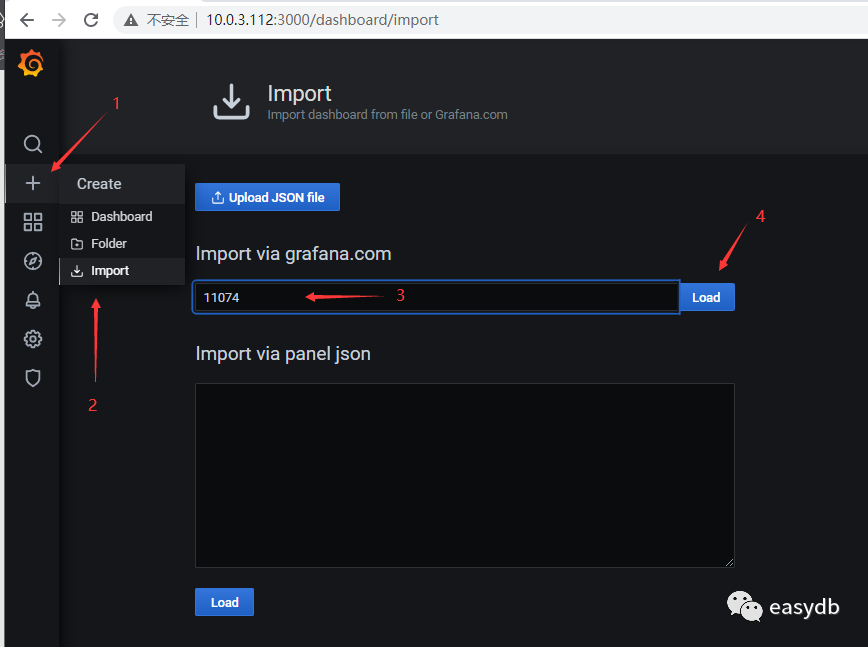The image size is (868, 647).
Task: Focus the grafana.com dashboard ID input
Action: click(436, 297)
